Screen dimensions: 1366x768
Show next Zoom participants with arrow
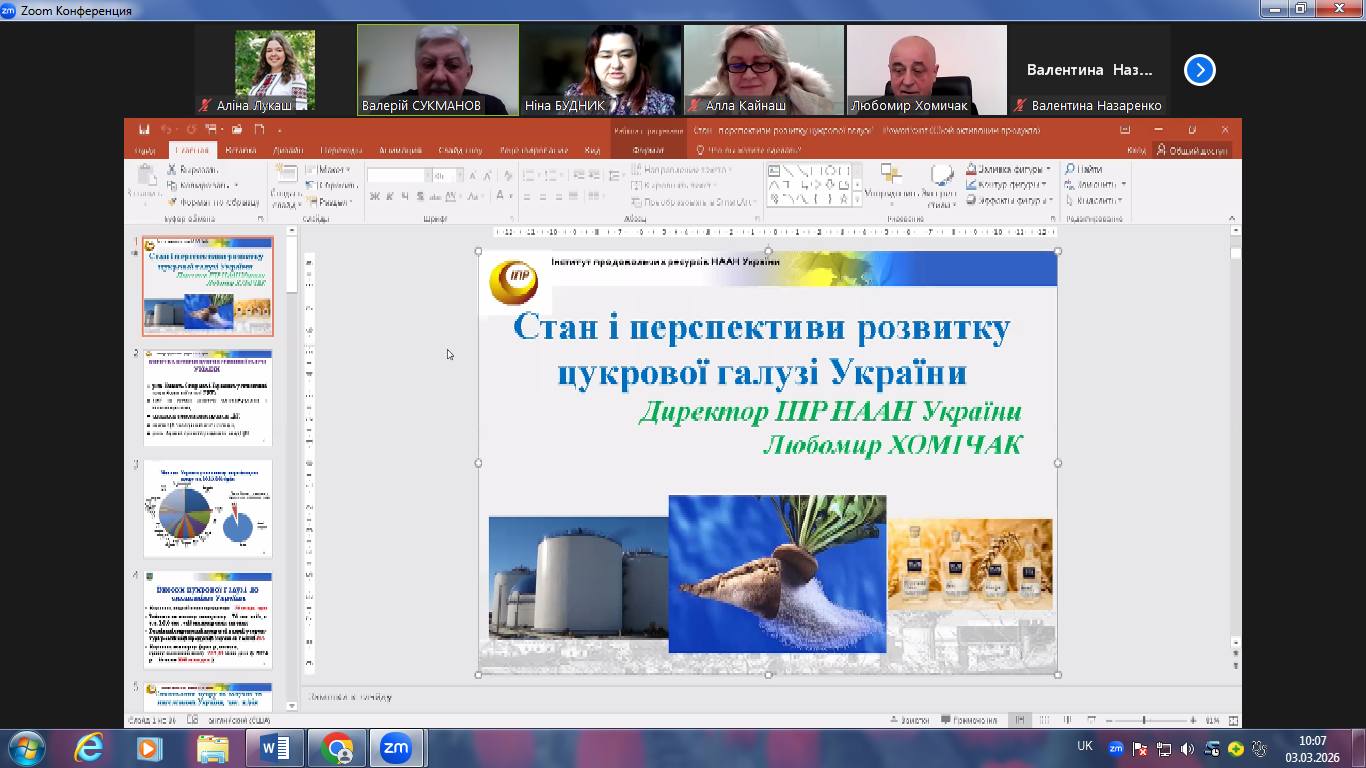(x=1199, y=70)
